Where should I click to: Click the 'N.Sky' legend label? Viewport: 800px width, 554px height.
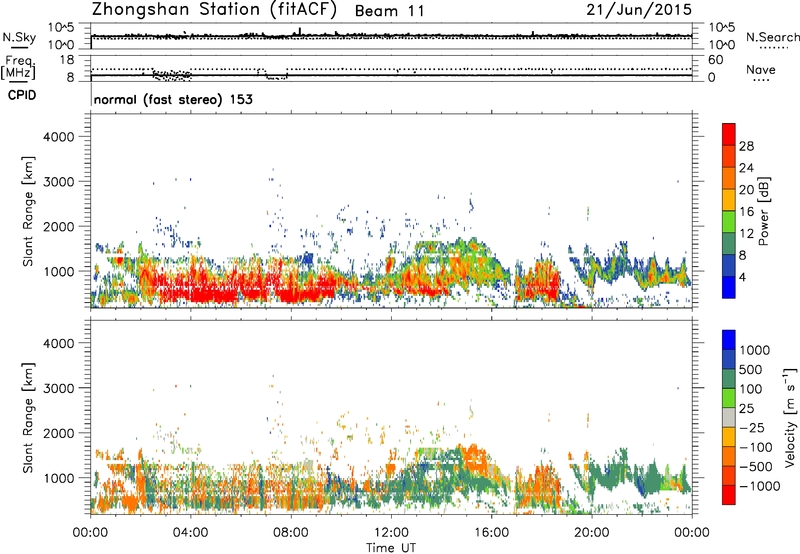19,37
